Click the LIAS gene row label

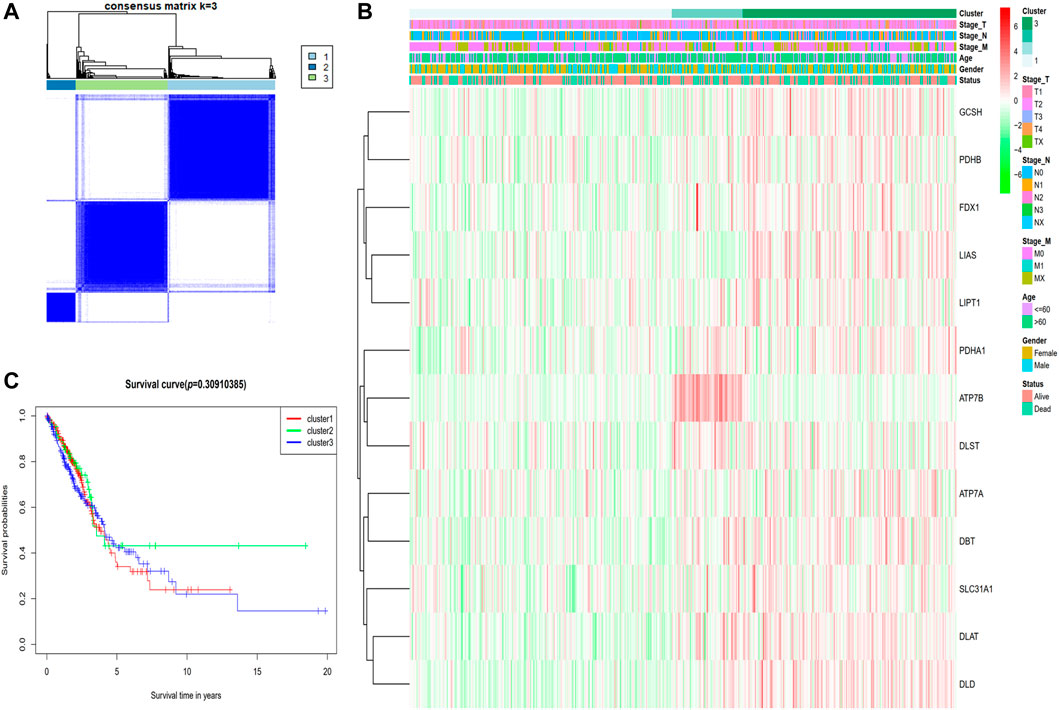coord(968,255)
